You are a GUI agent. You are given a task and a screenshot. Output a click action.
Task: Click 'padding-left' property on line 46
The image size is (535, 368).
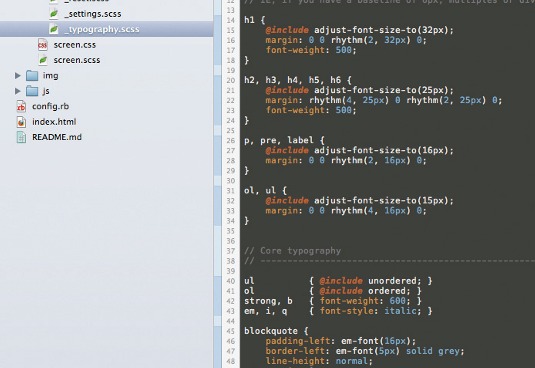click(298, 341)
